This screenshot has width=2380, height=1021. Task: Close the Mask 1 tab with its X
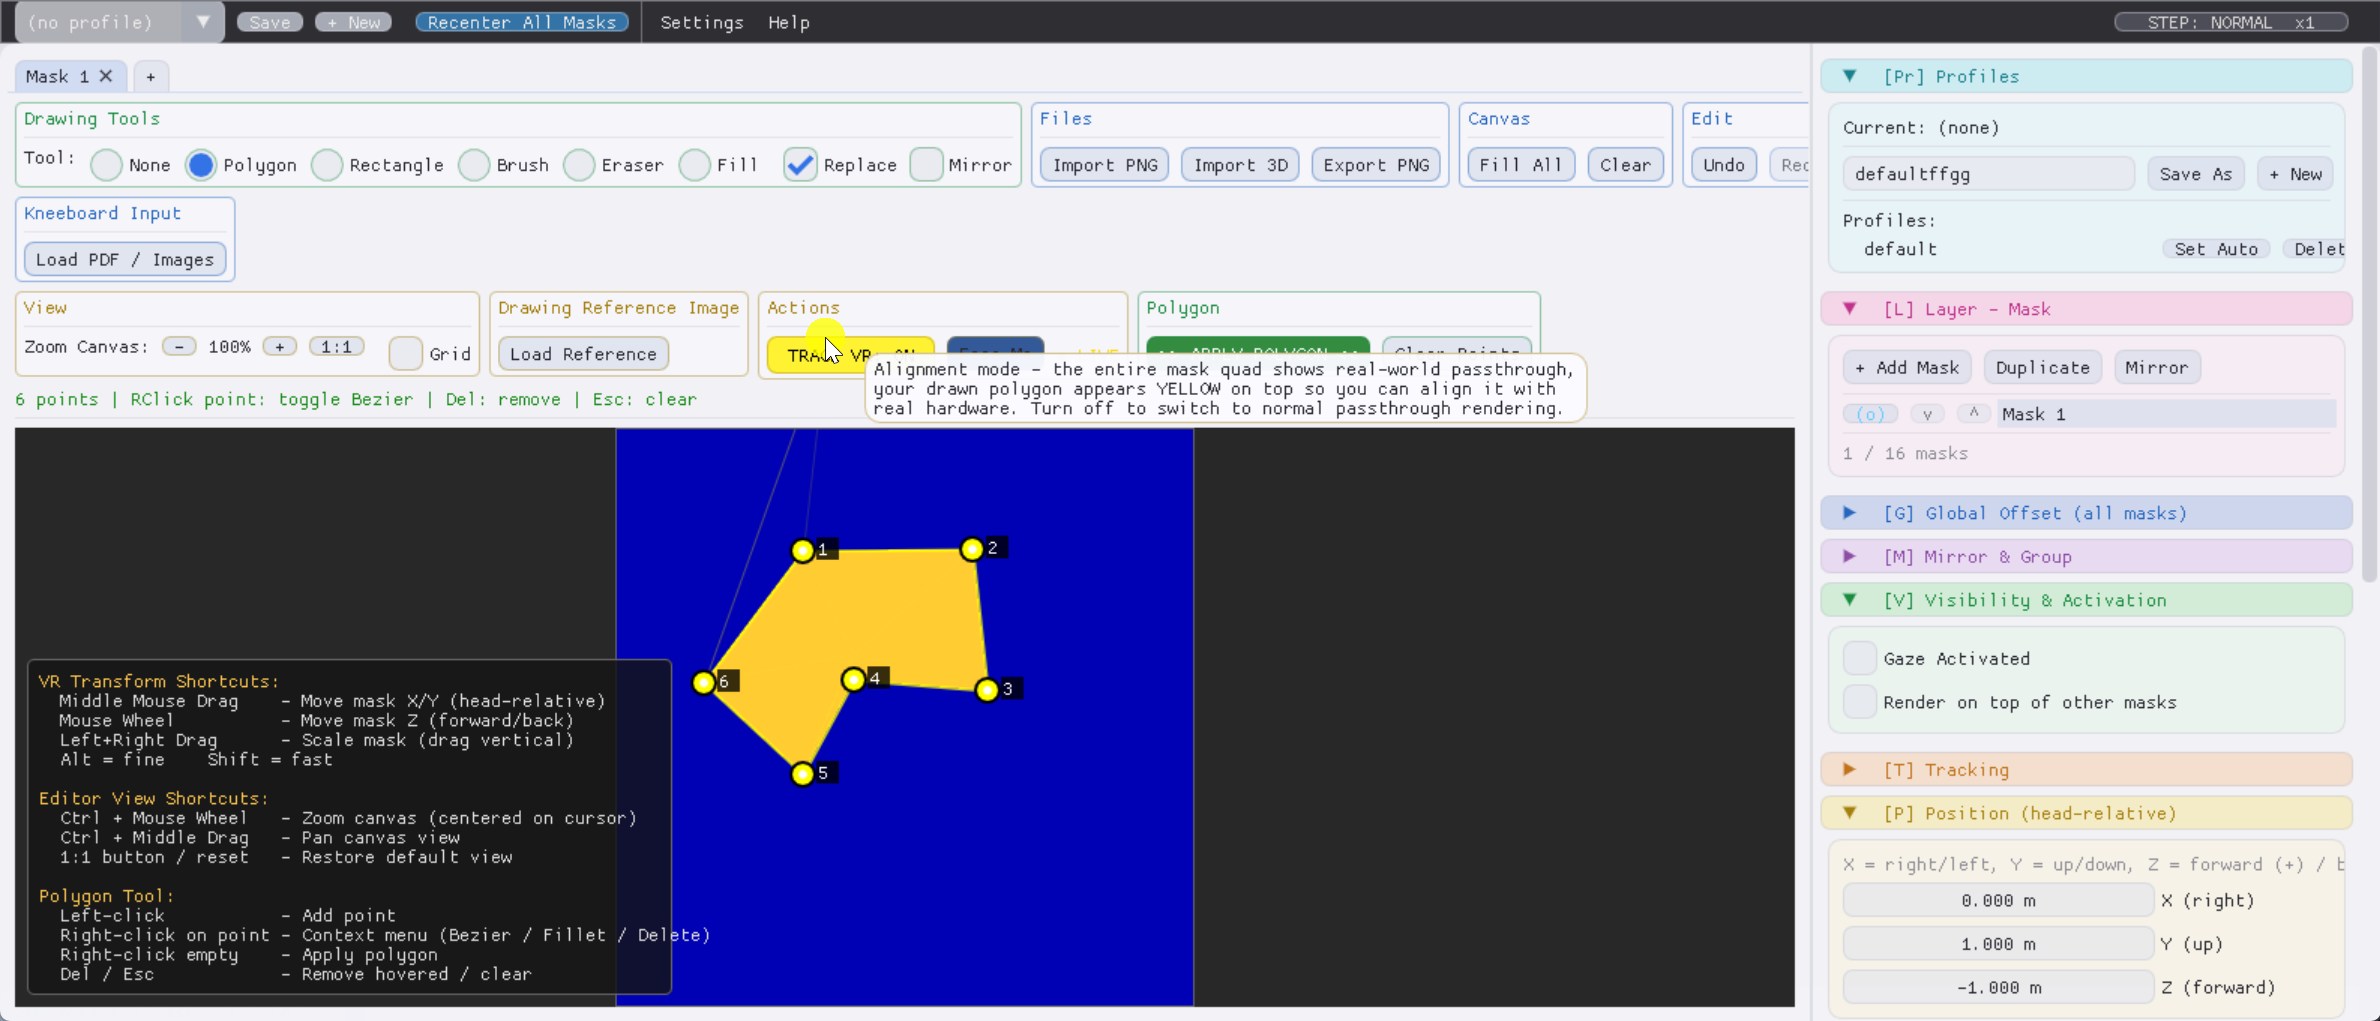[x=107, y=75]
